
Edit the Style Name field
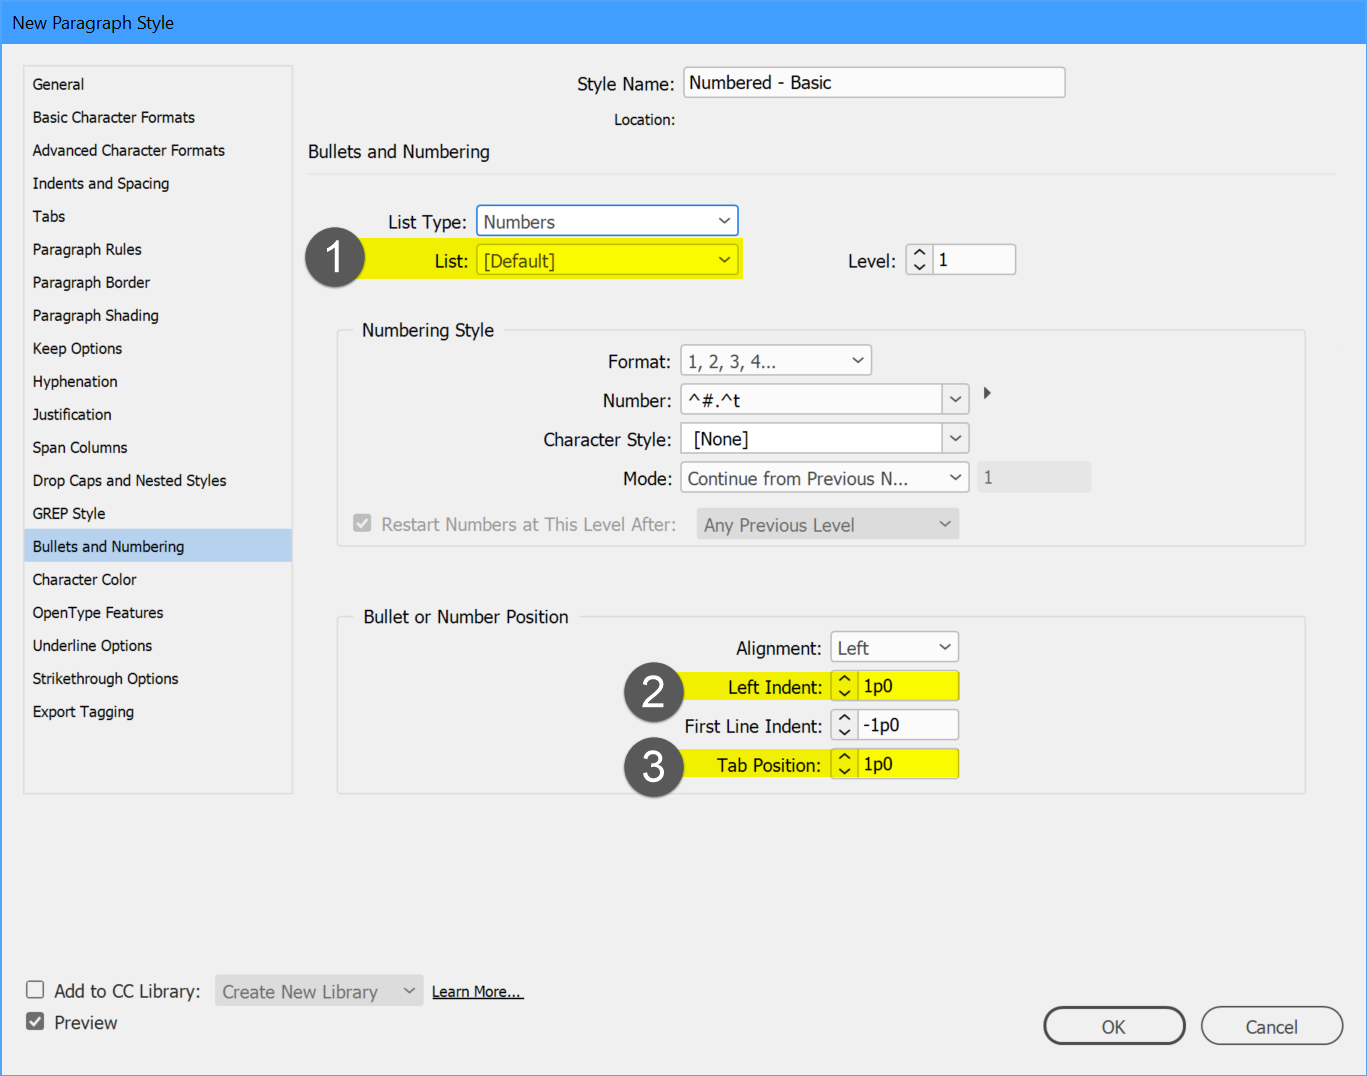click(x=872, y=82)
